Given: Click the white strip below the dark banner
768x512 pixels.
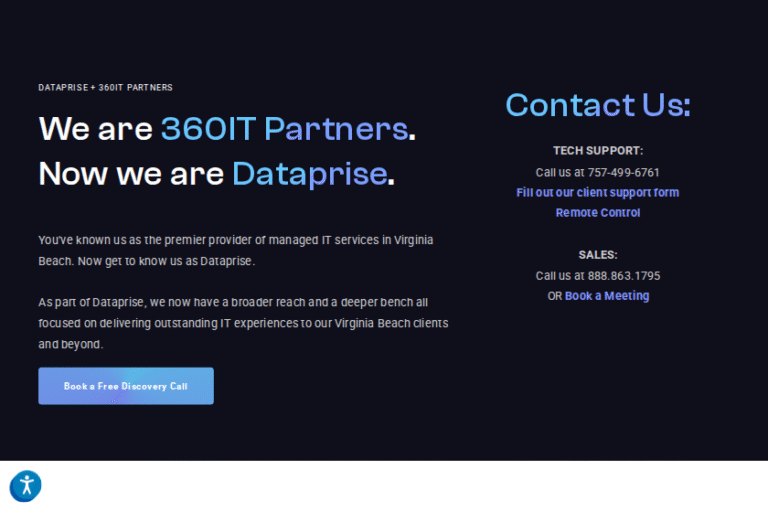Looking at the screenshot, I should click(x=400, y=487).
